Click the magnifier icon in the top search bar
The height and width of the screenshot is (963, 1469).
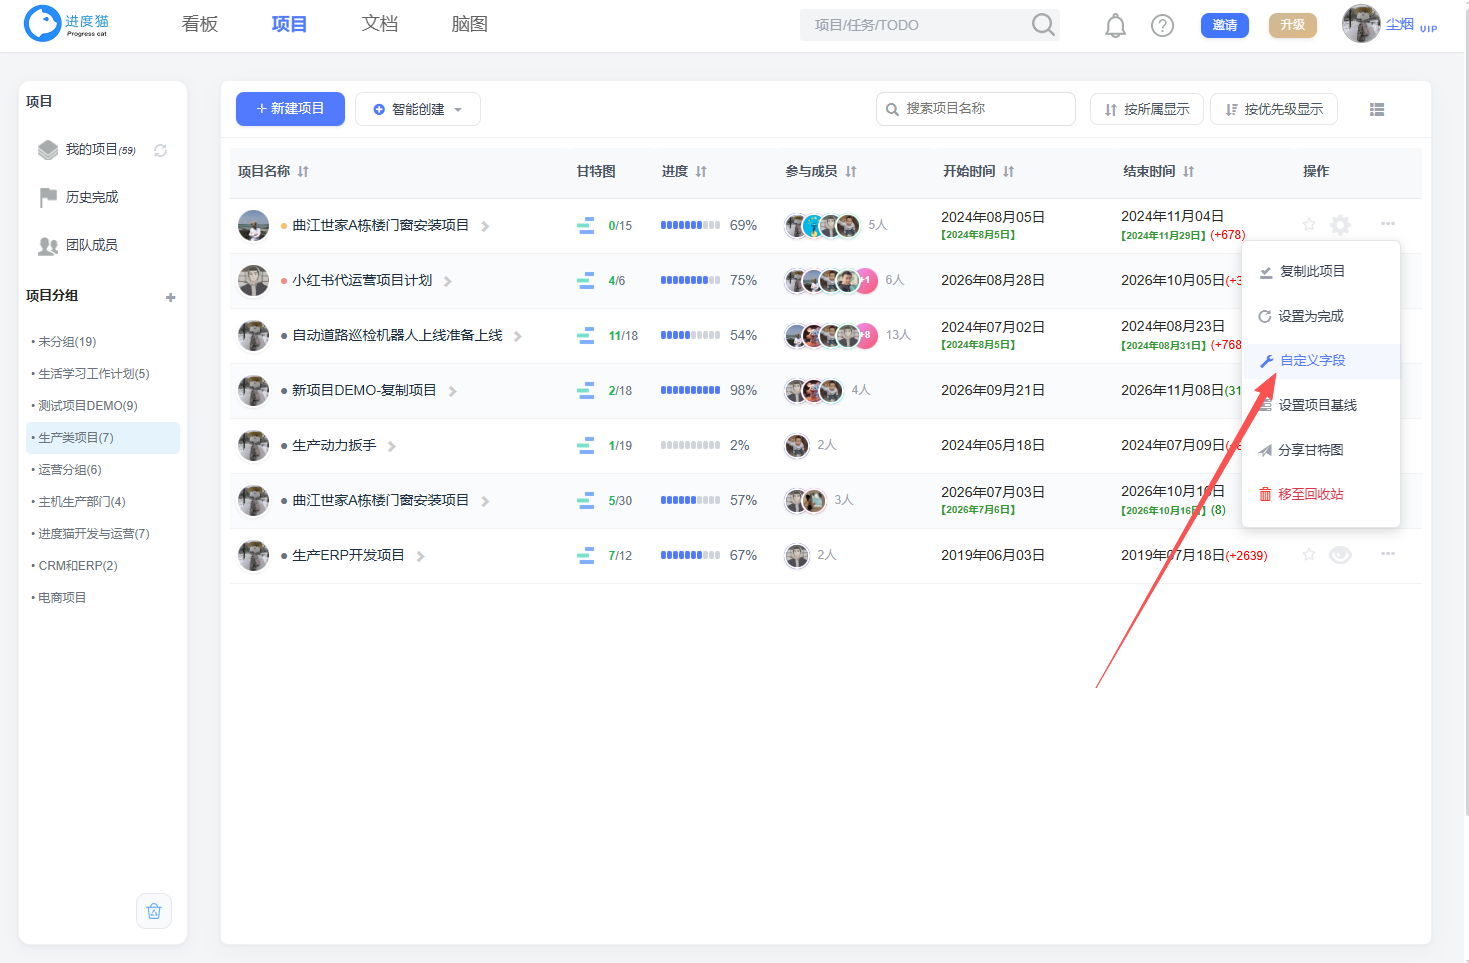click(1042, 25)
